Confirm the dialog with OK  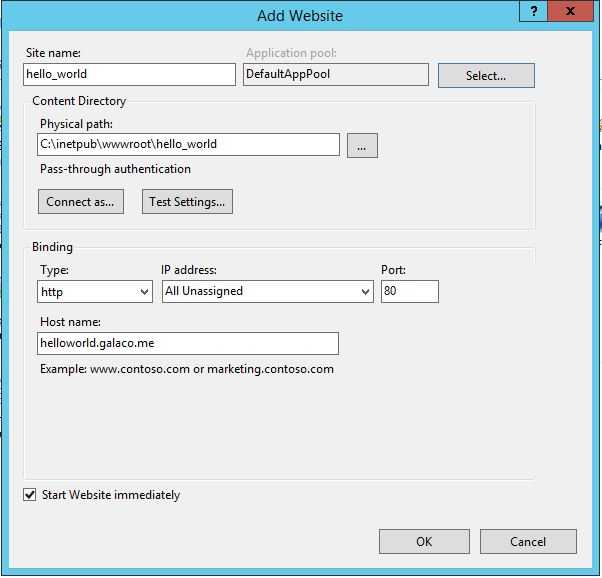[424, 542]
